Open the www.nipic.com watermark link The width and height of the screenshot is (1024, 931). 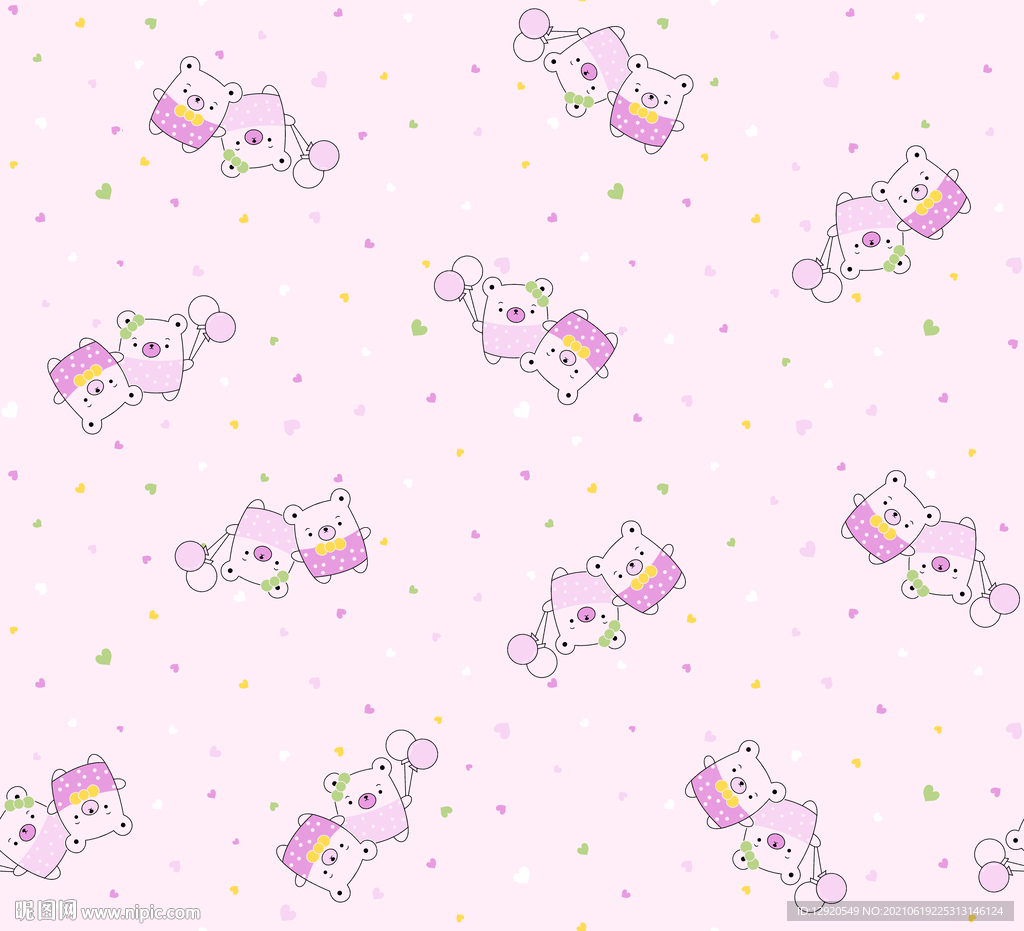pos(140,913)
